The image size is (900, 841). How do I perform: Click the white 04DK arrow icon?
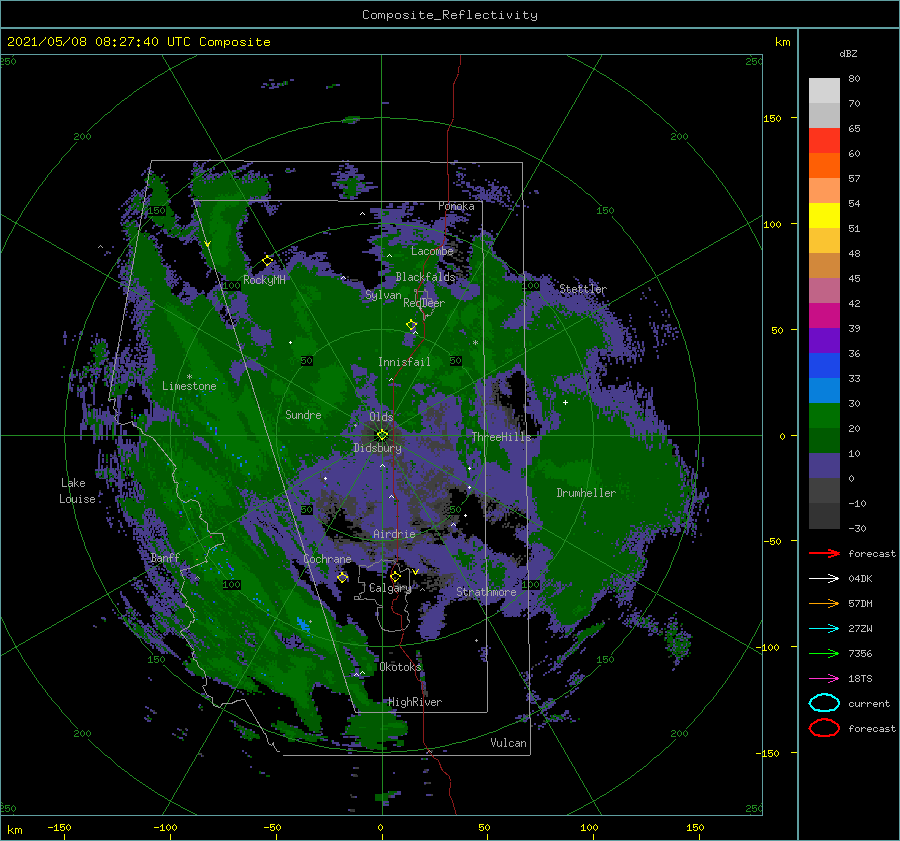click(x=824, y=578)
